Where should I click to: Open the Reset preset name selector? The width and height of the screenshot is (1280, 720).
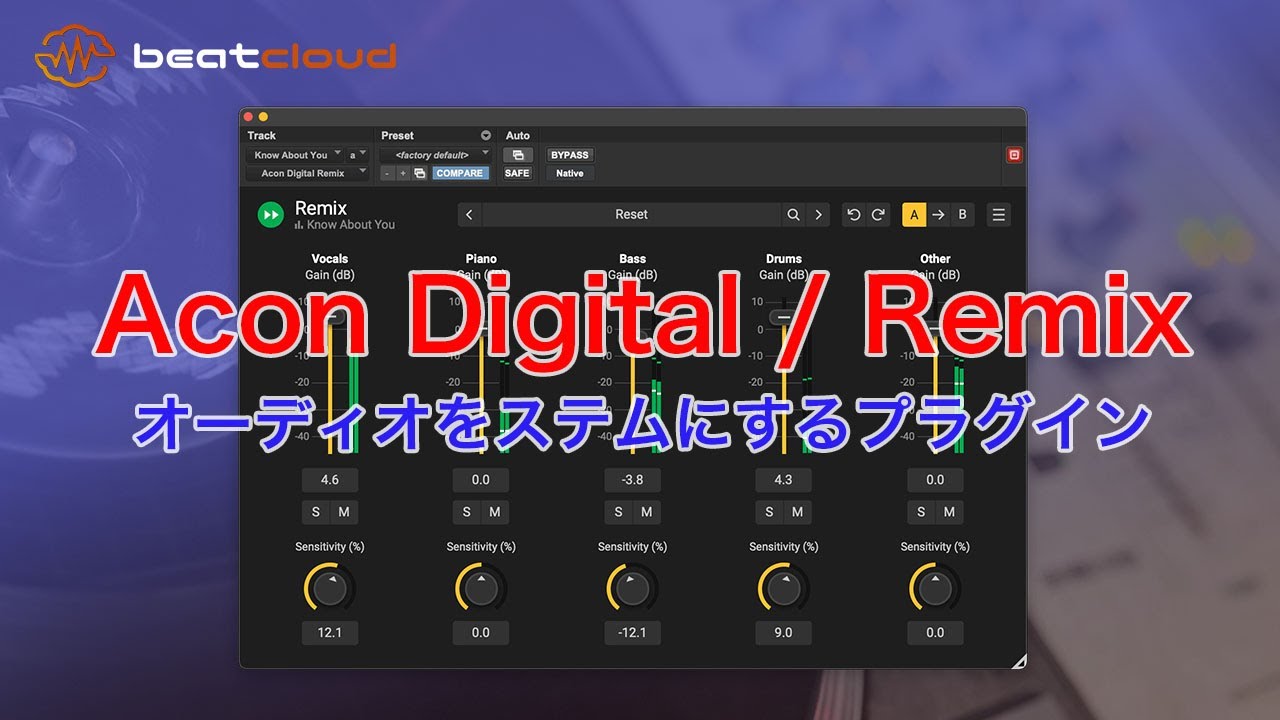(631, 214)
